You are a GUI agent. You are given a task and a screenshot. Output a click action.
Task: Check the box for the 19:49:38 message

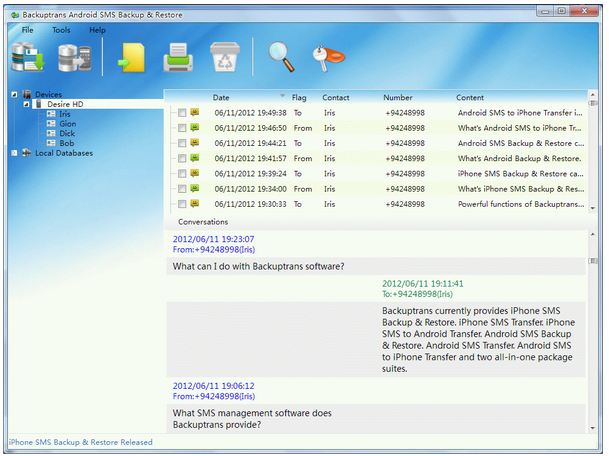tap(182, 113)
